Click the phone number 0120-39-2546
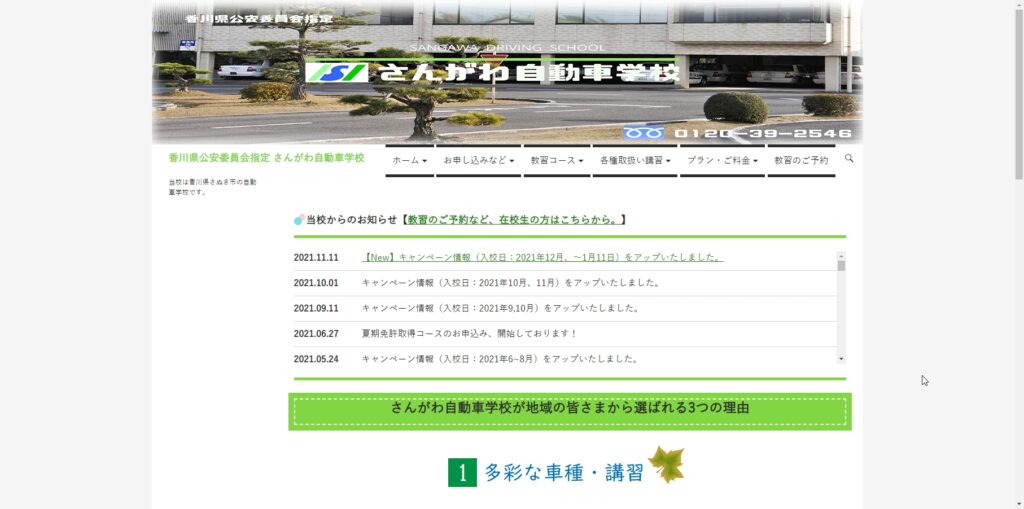 [x=763, y=133]
